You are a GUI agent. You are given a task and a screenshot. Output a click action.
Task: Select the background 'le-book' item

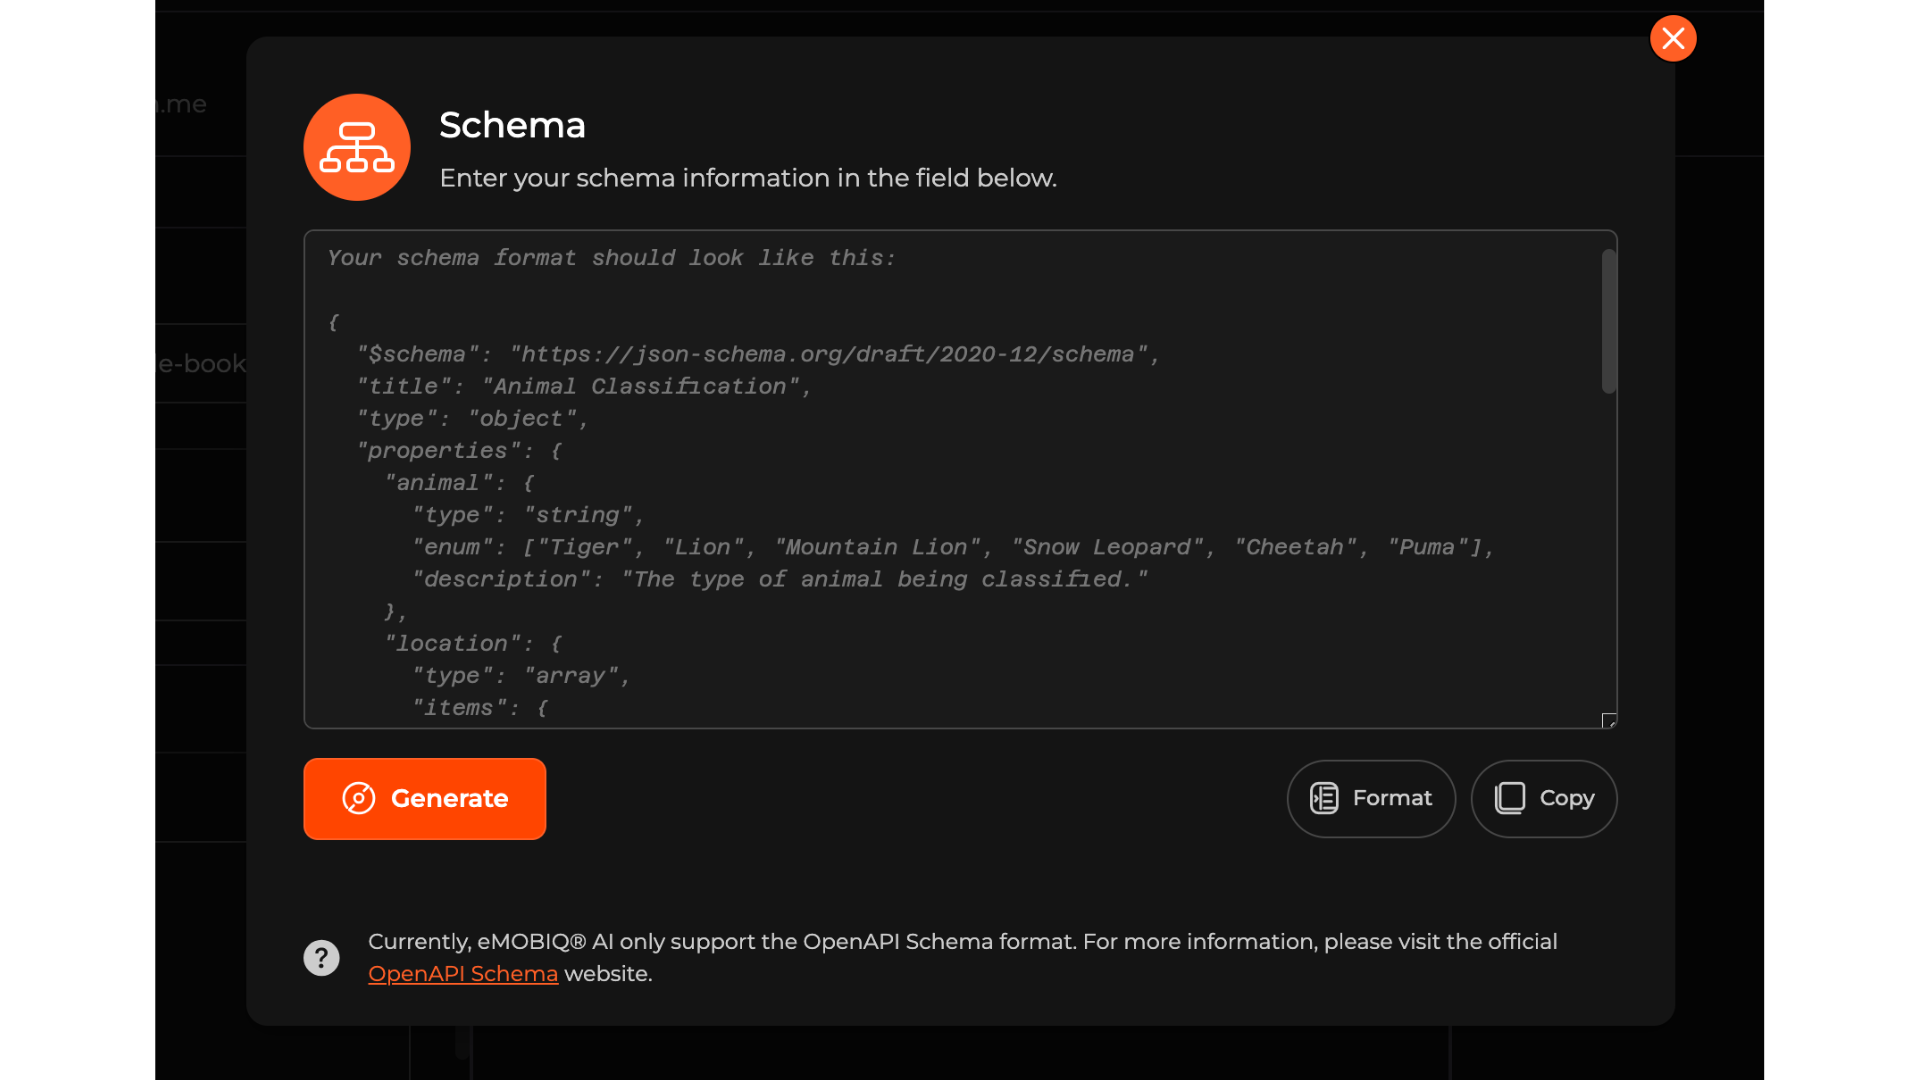(201, 363)
